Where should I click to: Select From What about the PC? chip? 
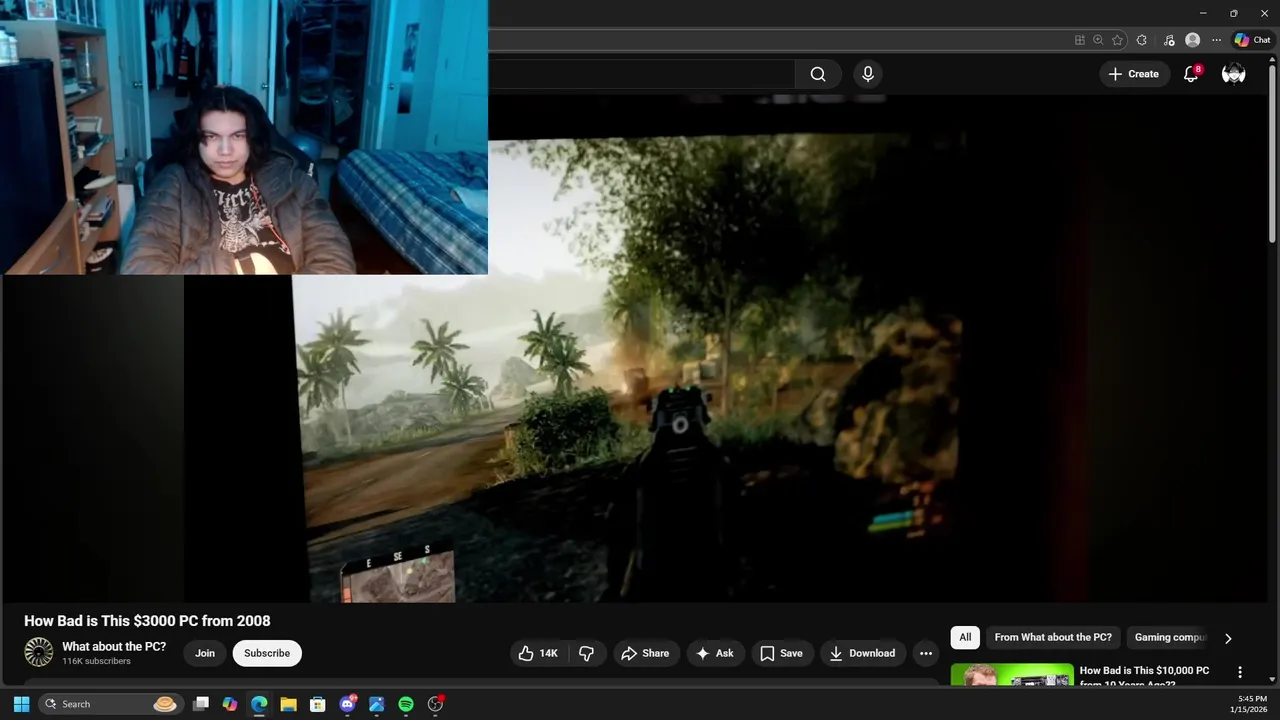1053,637
